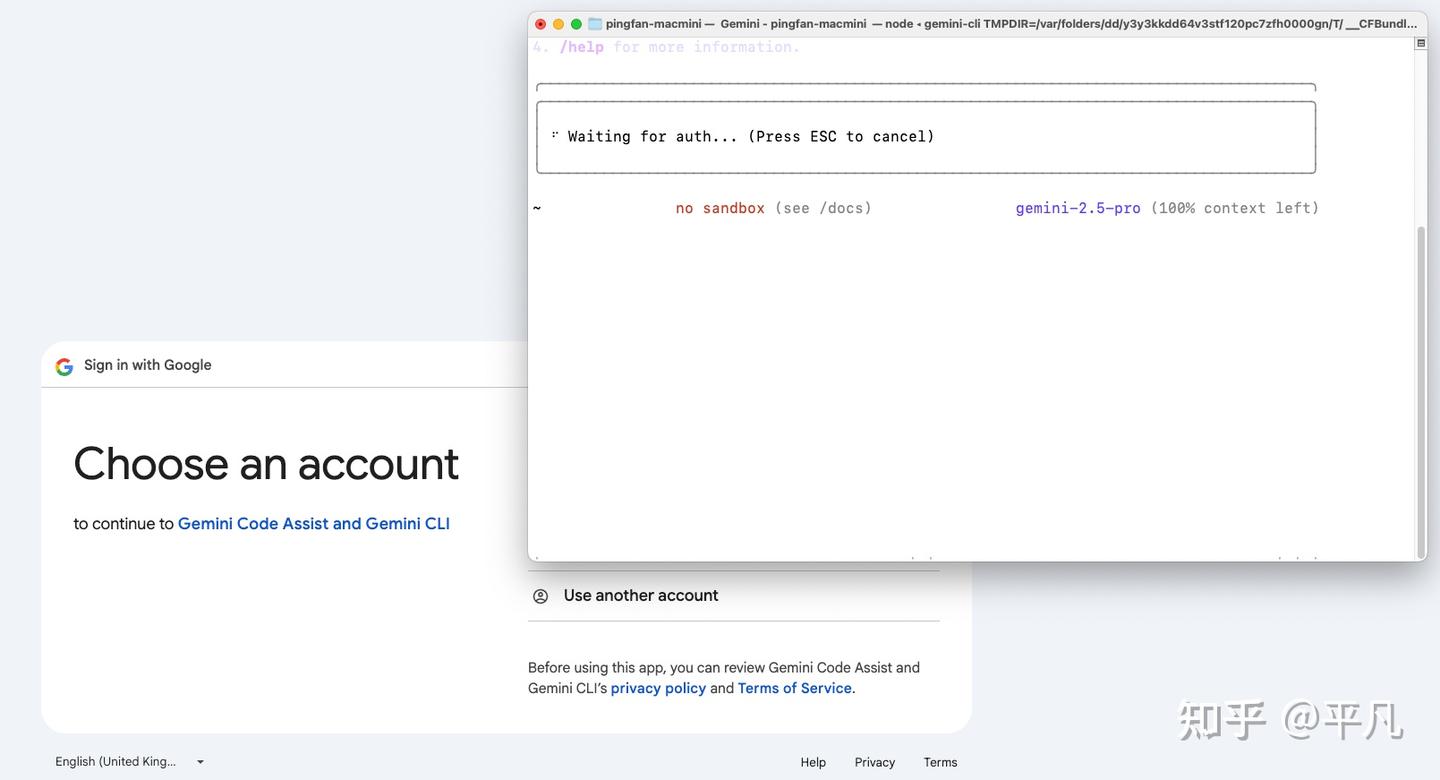
Task: Click the "(100% context left)" status text
Action: point(1235,208)
